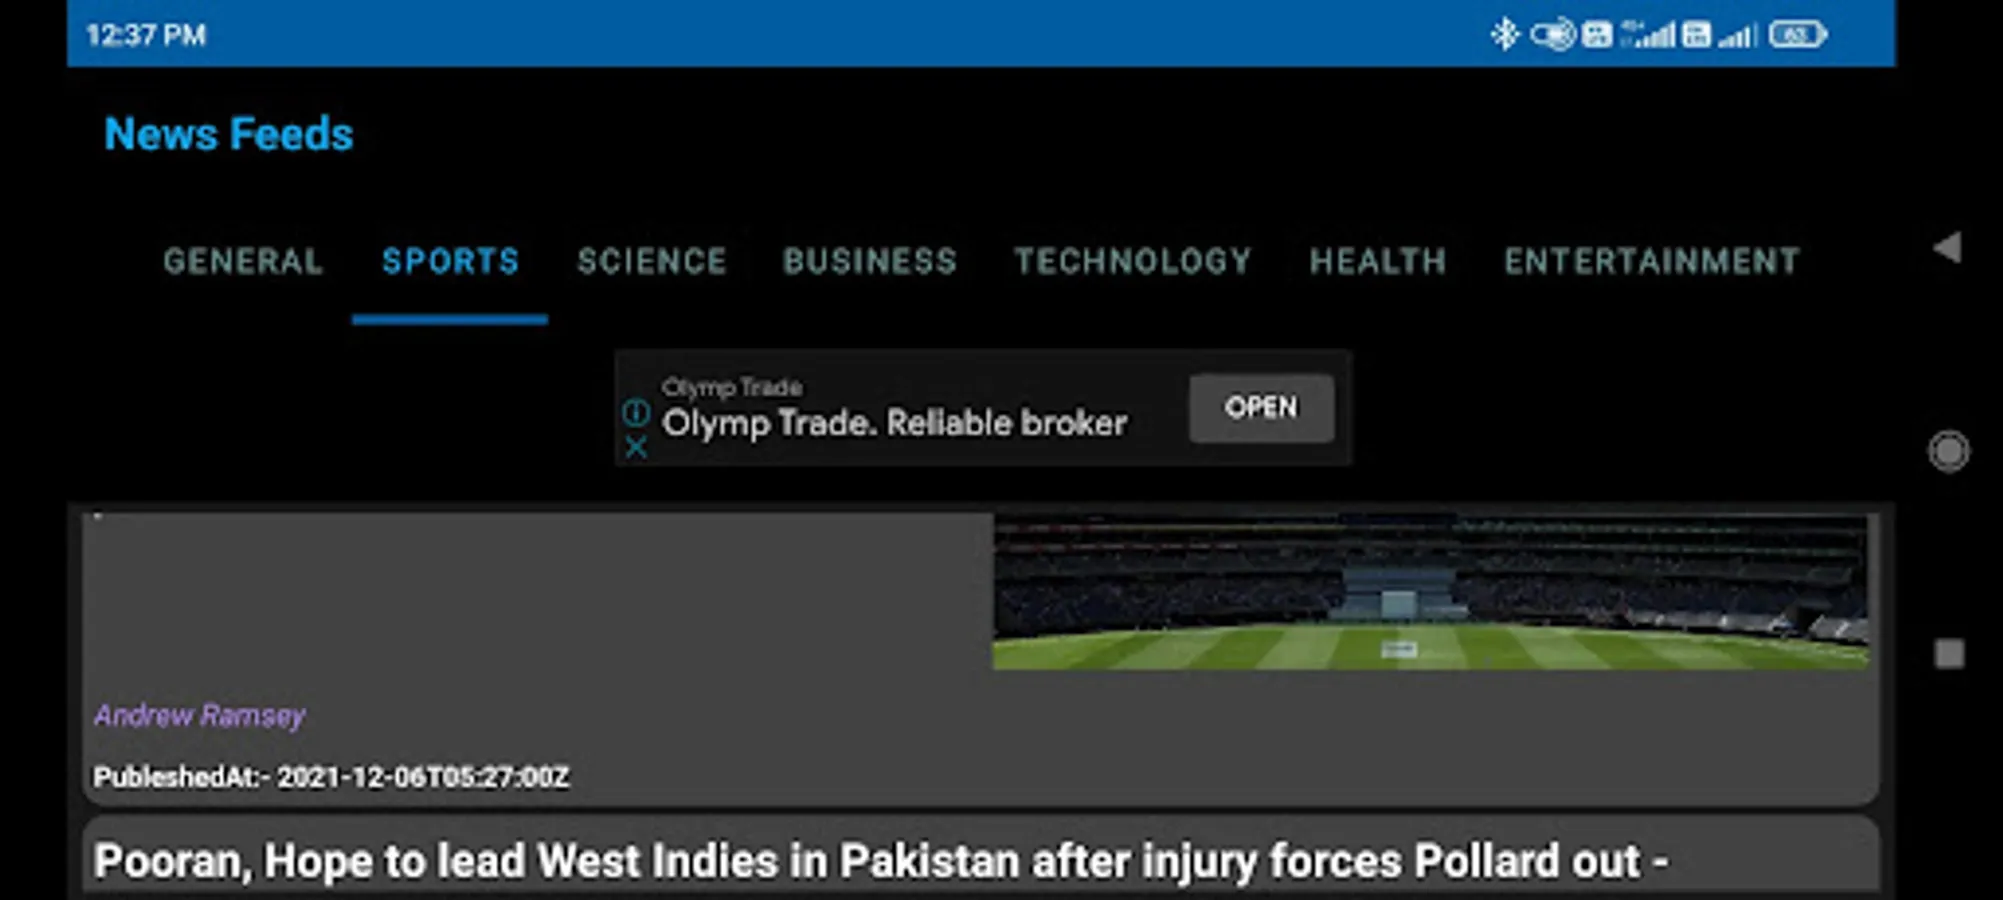Tap the battery indicator icon
The height and width of the screenshot is (900, 2003).
point(1797,35)
